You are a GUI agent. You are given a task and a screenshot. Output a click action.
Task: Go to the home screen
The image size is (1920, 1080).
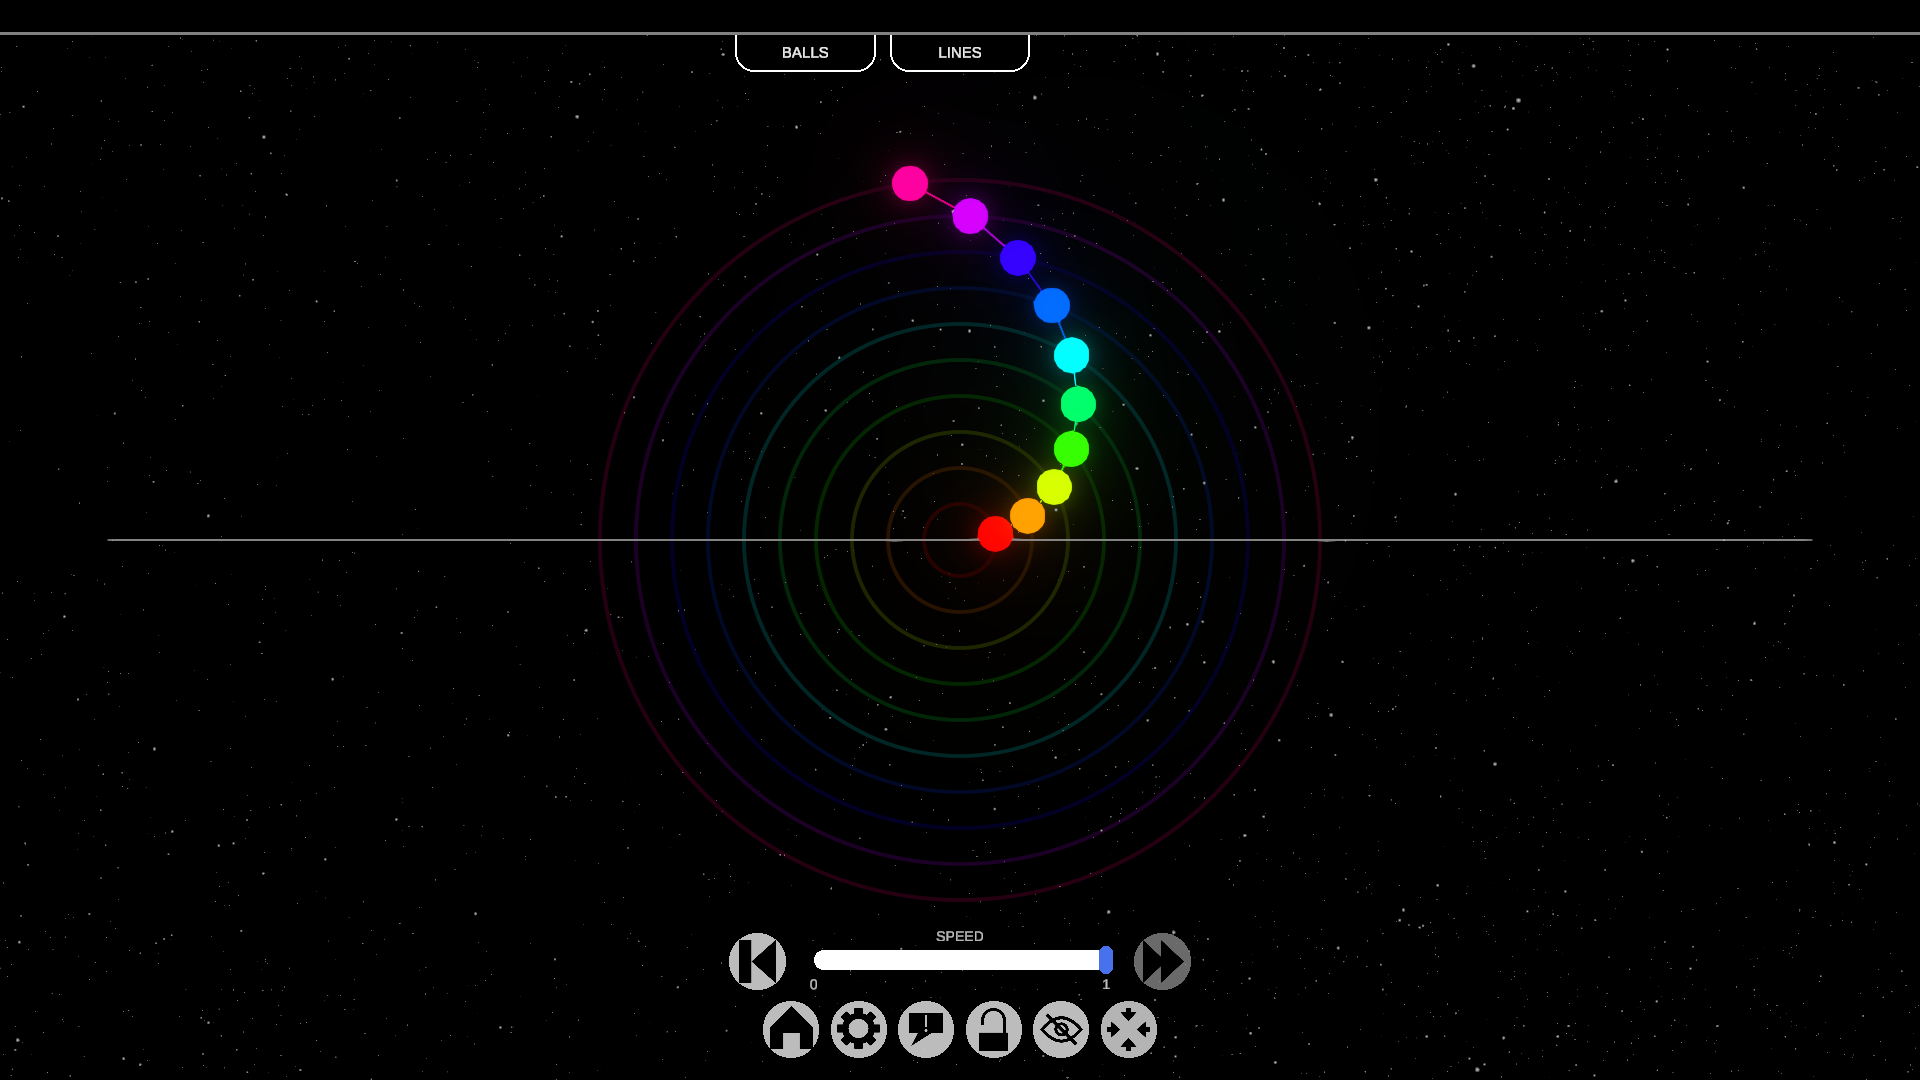(791, 1029)
